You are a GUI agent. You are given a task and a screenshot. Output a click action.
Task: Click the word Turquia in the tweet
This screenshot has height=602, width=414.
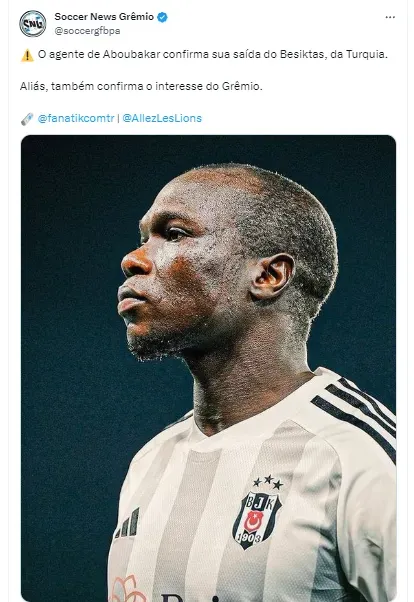coord(366,55)
